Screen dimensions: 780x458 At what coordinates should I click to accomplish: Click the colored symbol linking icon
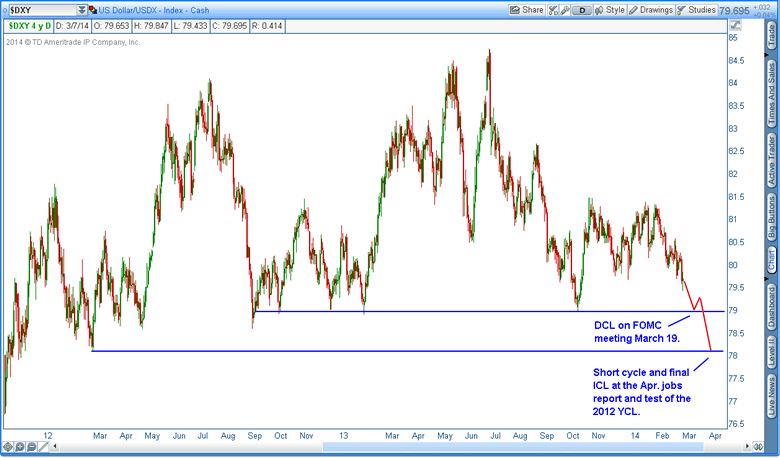click(93, 10)
